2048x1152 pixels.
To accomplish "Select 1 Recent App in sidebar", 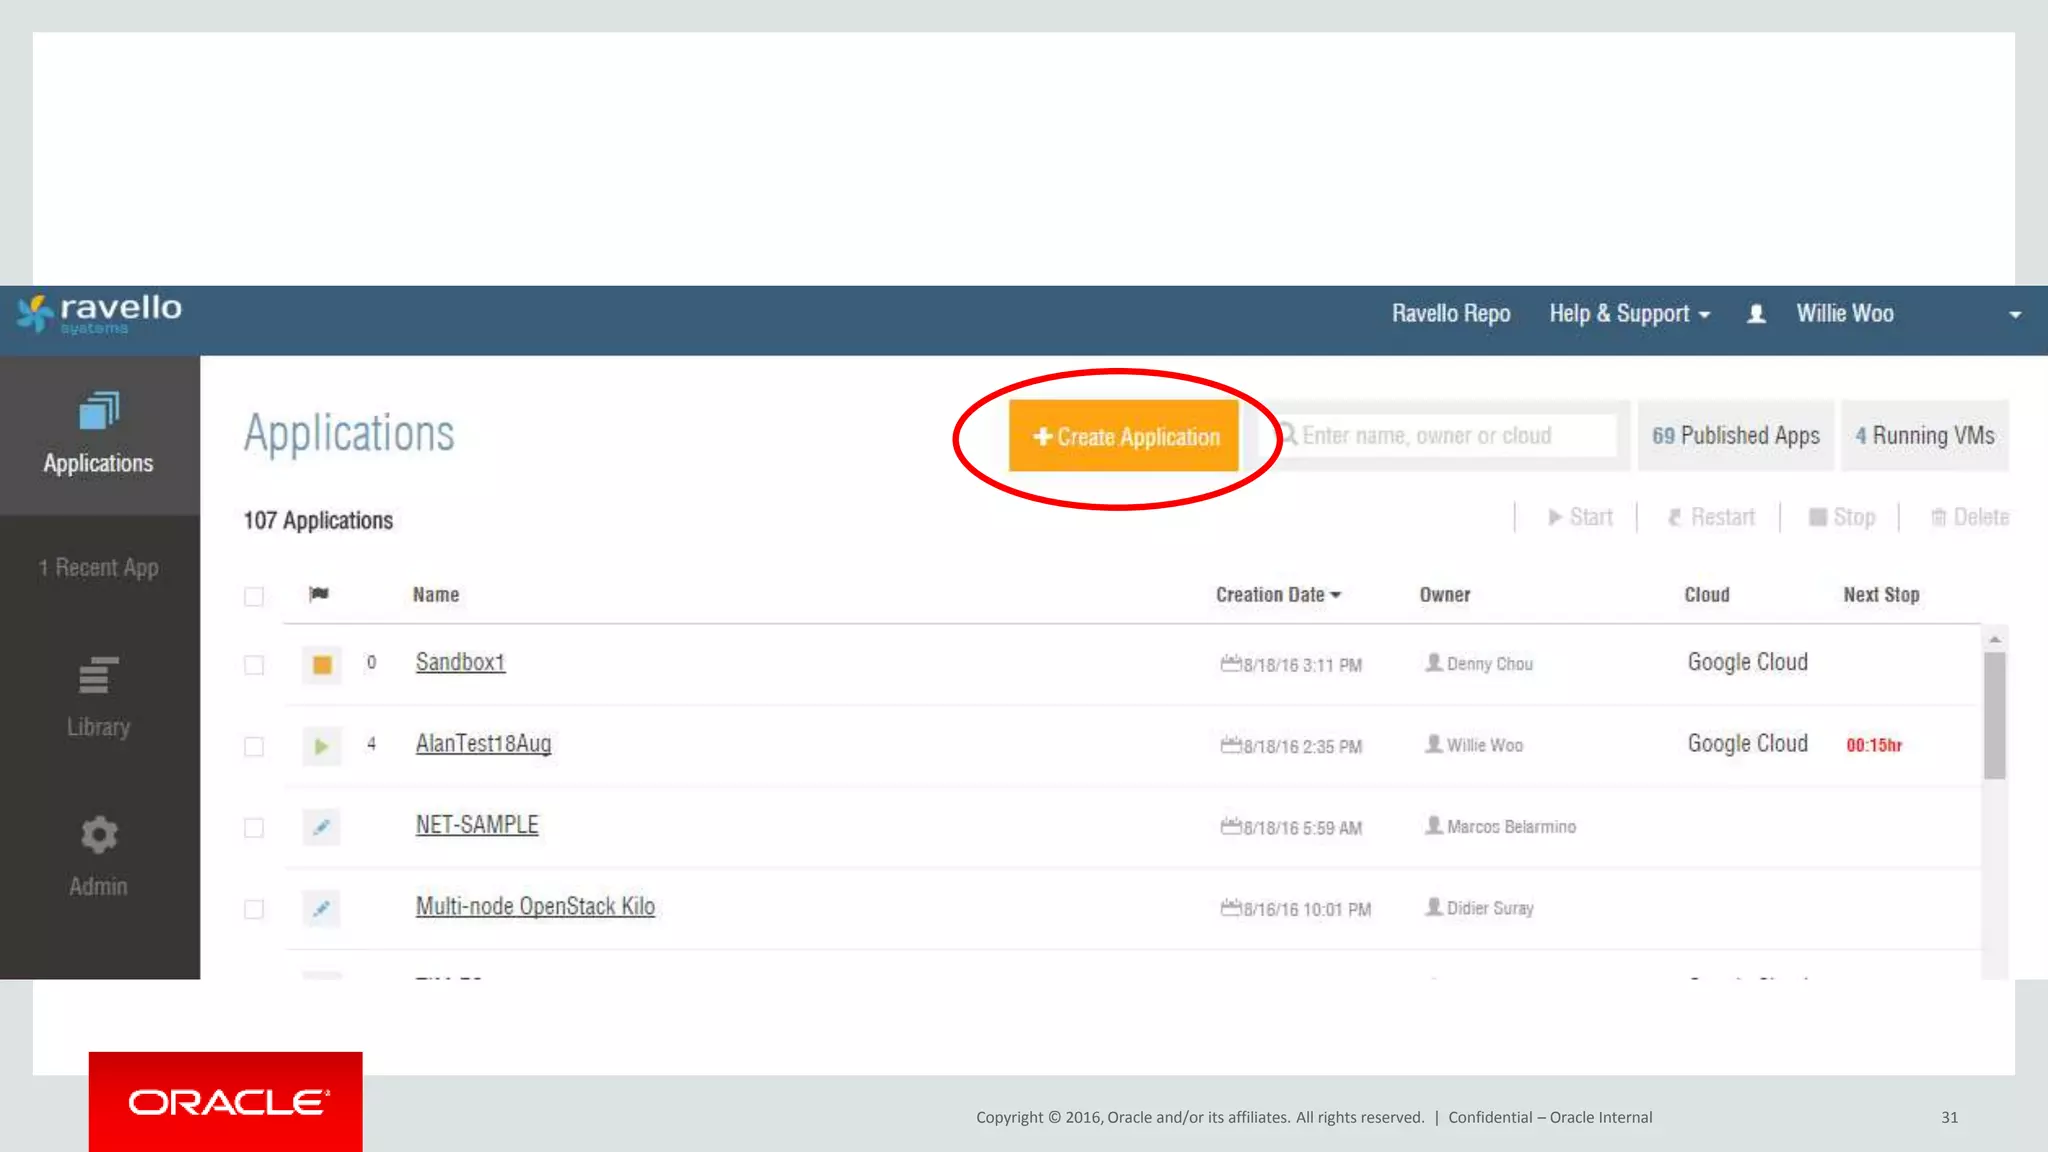I will click(x=98, y=568).
